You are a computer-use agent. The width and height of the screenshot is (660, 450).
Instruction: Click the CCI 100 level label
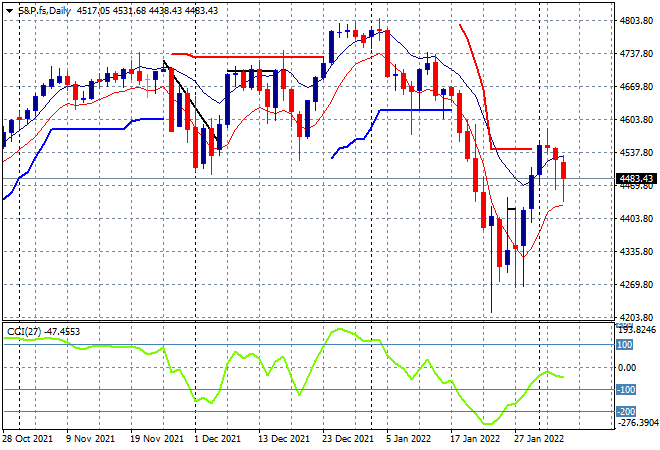coord(625,345)
